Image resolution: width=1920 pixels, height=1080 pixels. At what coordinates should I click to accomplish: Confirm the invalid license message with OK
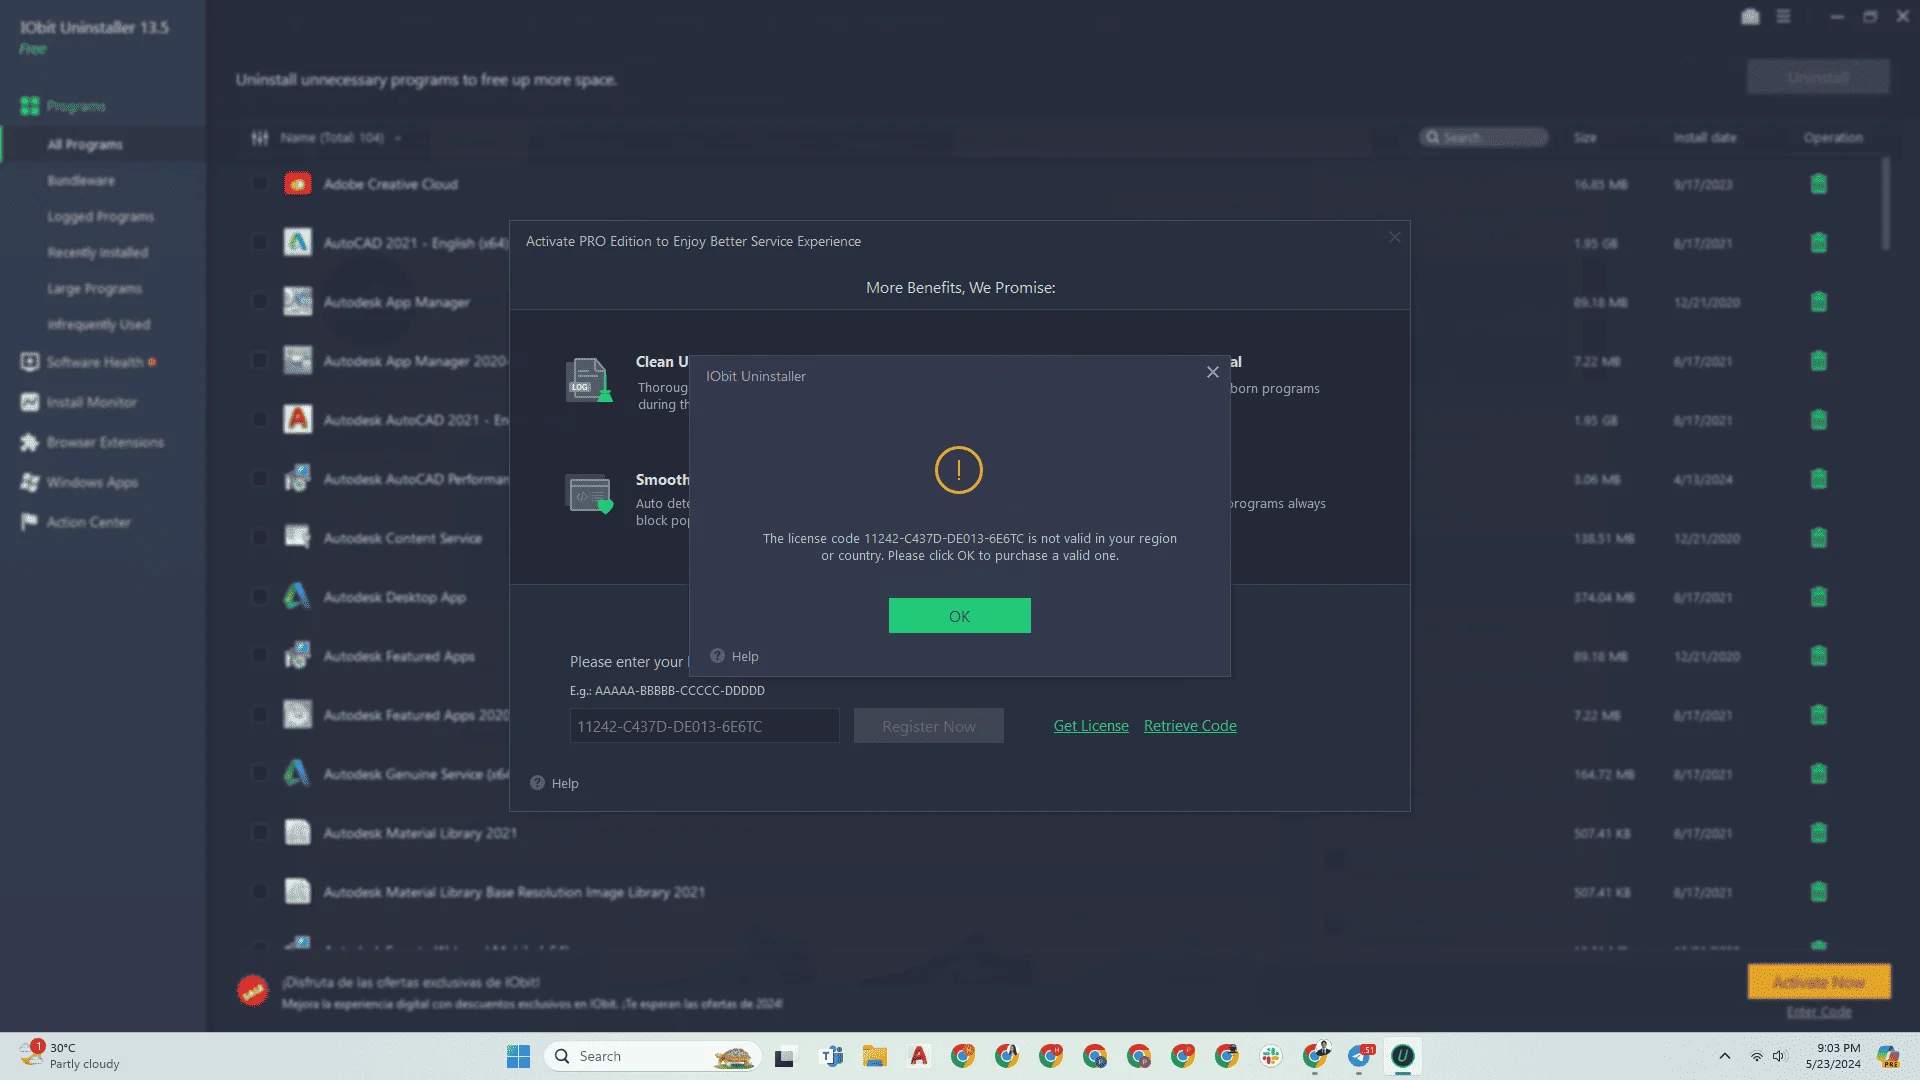coord(959,616)
